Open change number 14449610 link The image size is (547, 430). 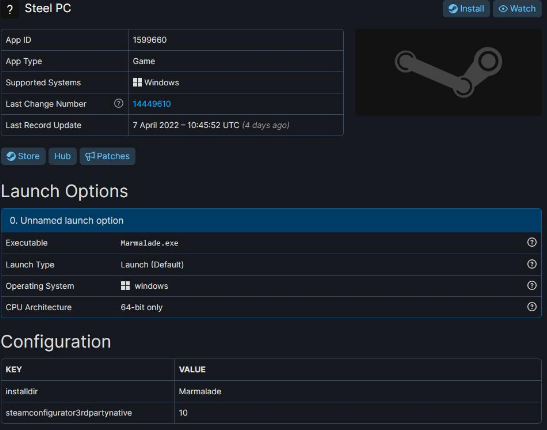(x=152, y=104)
